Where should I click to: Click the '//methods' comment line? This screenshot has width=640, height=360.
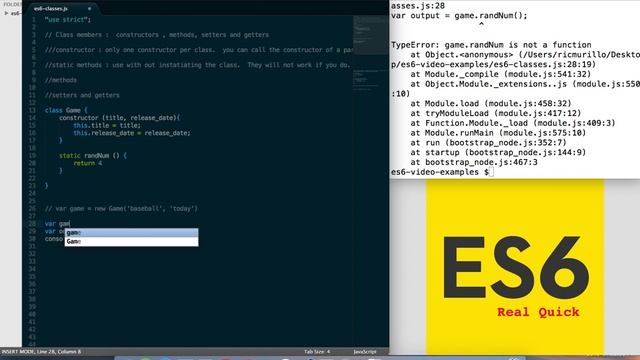click(60, 80)
